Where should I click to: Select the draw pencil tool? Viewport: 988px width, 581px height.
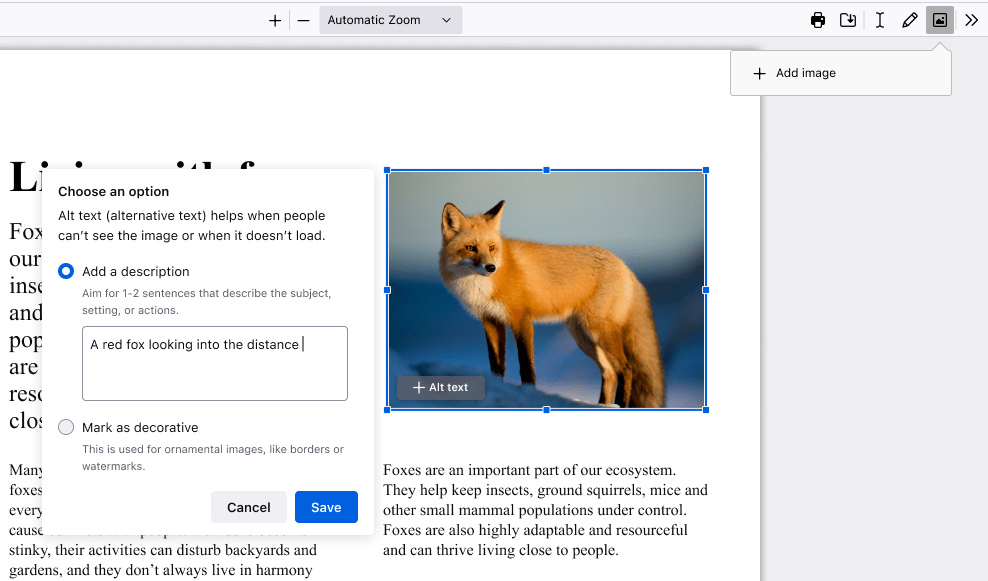click(x=909, y=20)
